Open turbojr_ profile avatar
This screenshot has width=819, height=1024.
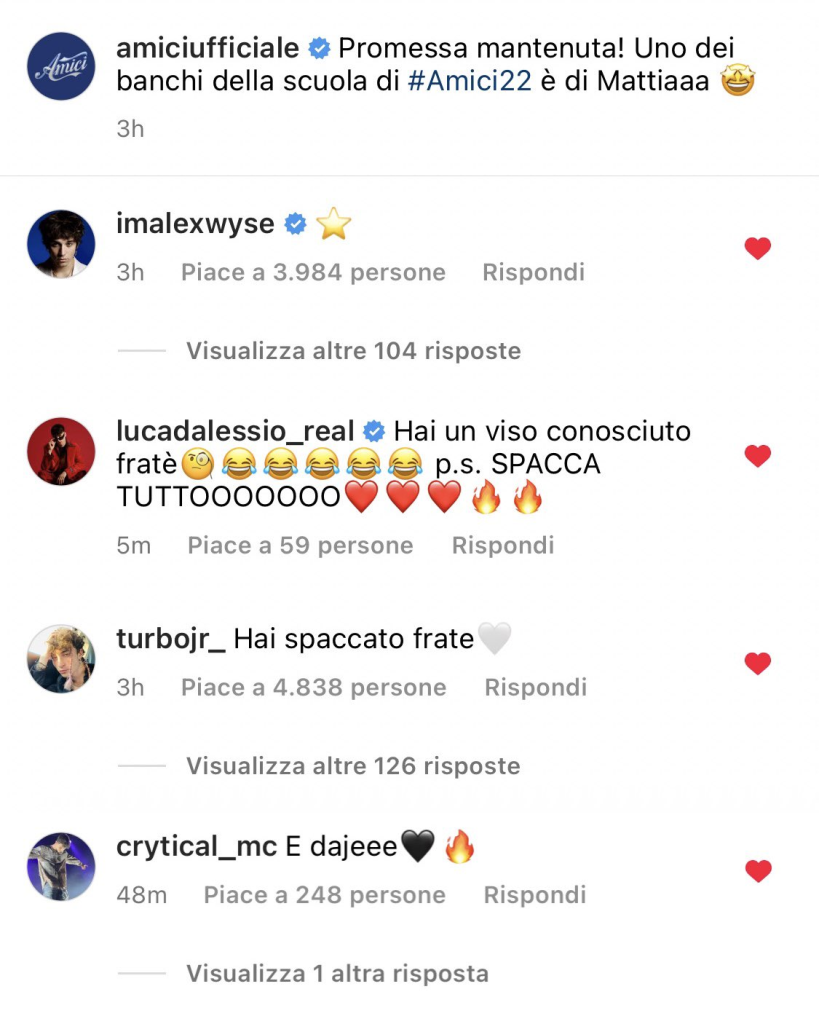pos(61,658)
